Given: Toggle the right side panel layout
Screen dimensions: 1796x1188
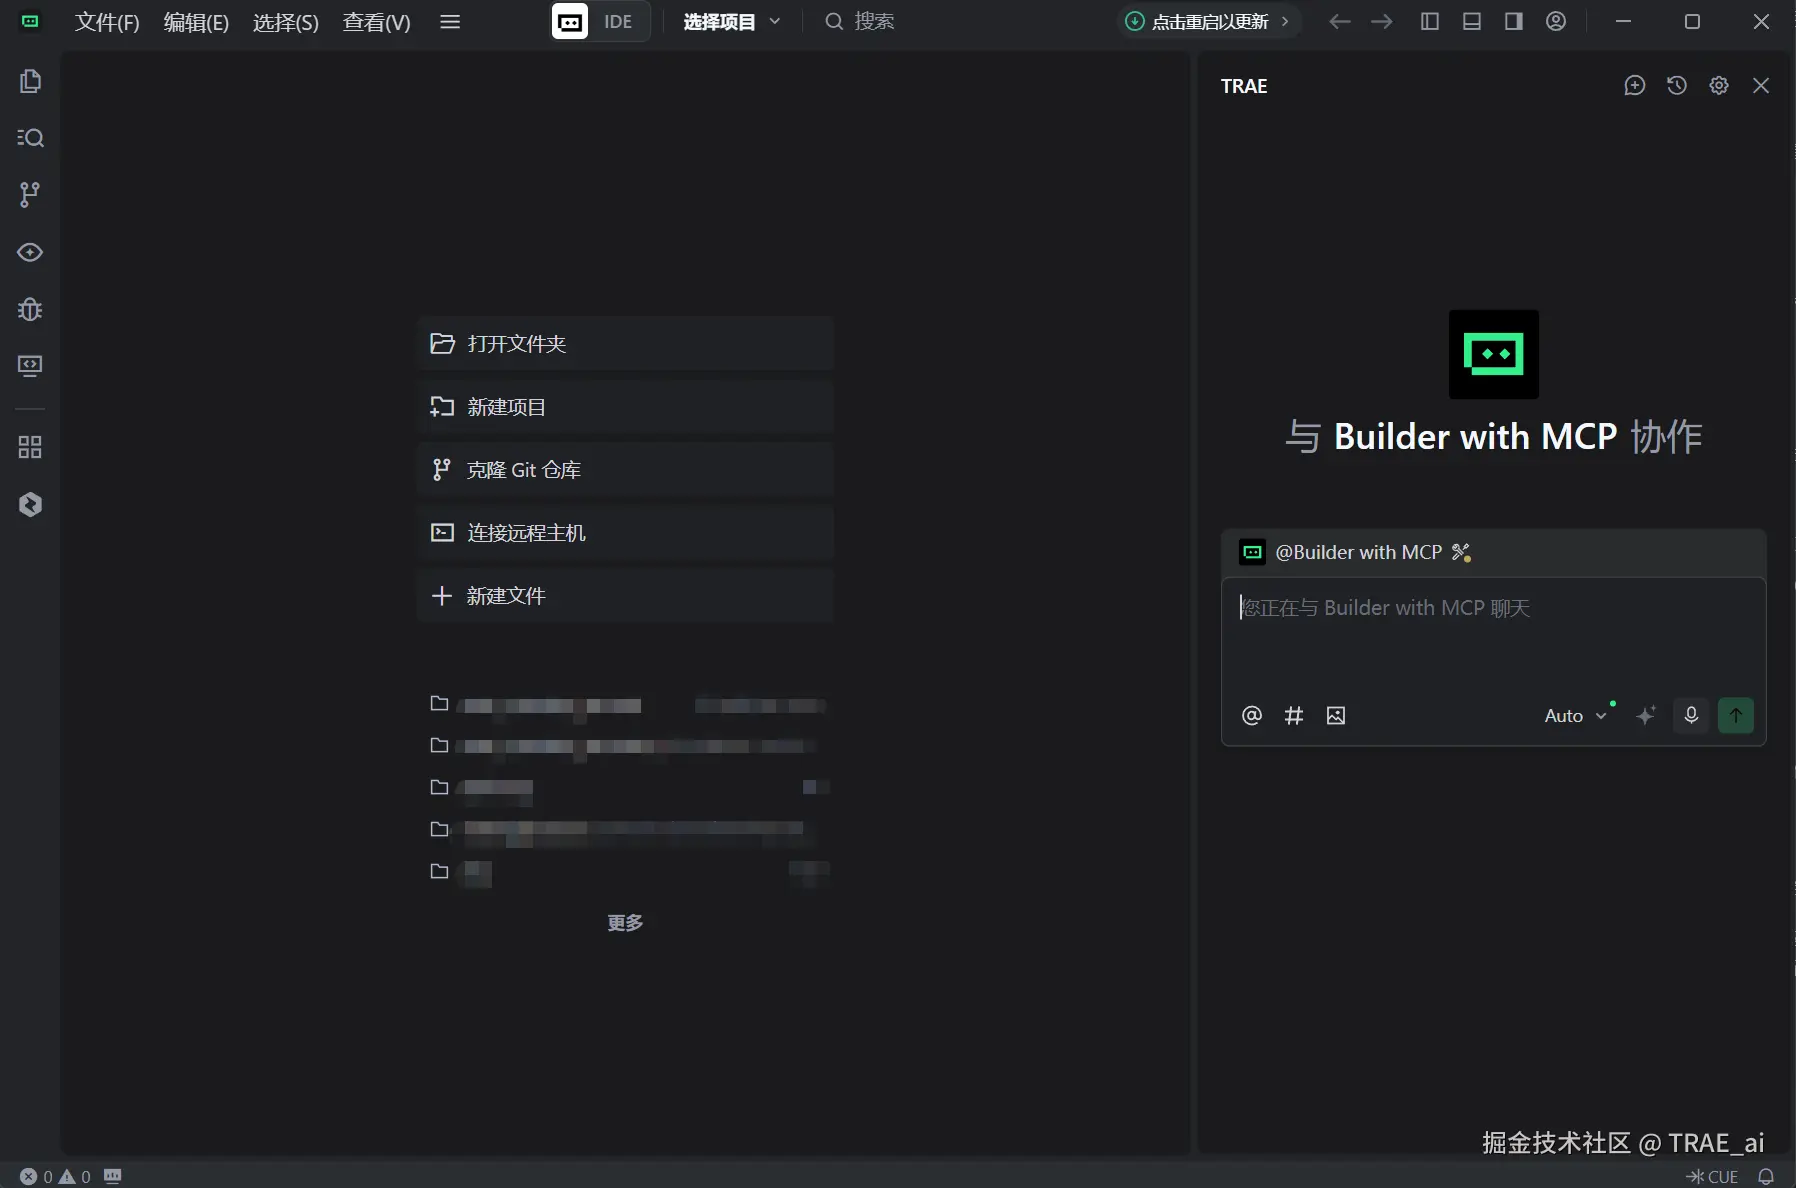Looking at the screenshot, I should pyautogui.click(x=1514, y=21).
